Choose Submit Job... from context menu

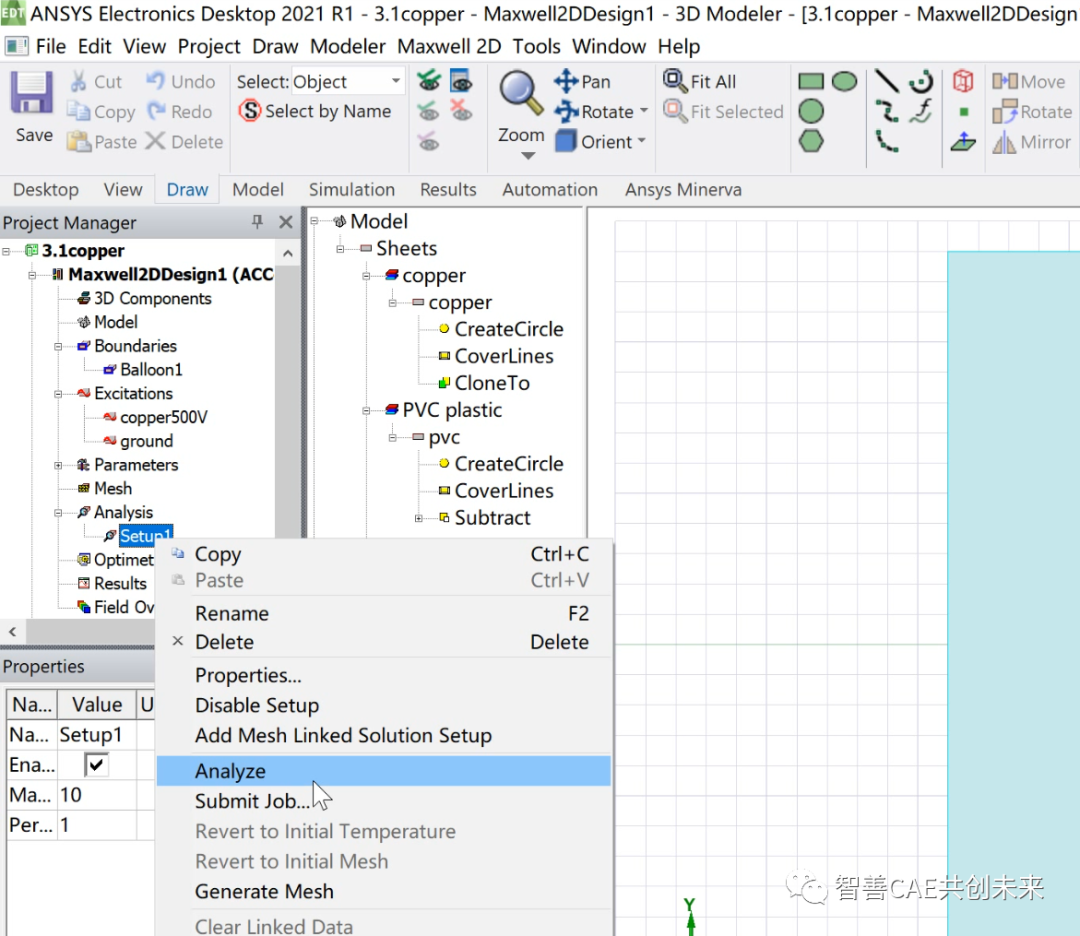384,801
